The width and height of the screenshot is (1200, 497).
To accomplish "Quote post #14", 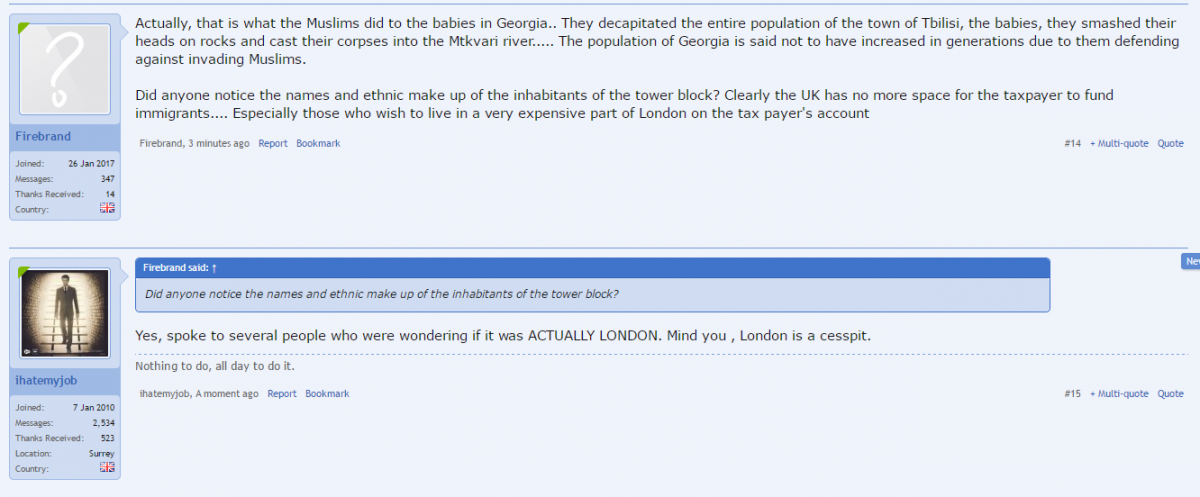I will (1170, 144).
